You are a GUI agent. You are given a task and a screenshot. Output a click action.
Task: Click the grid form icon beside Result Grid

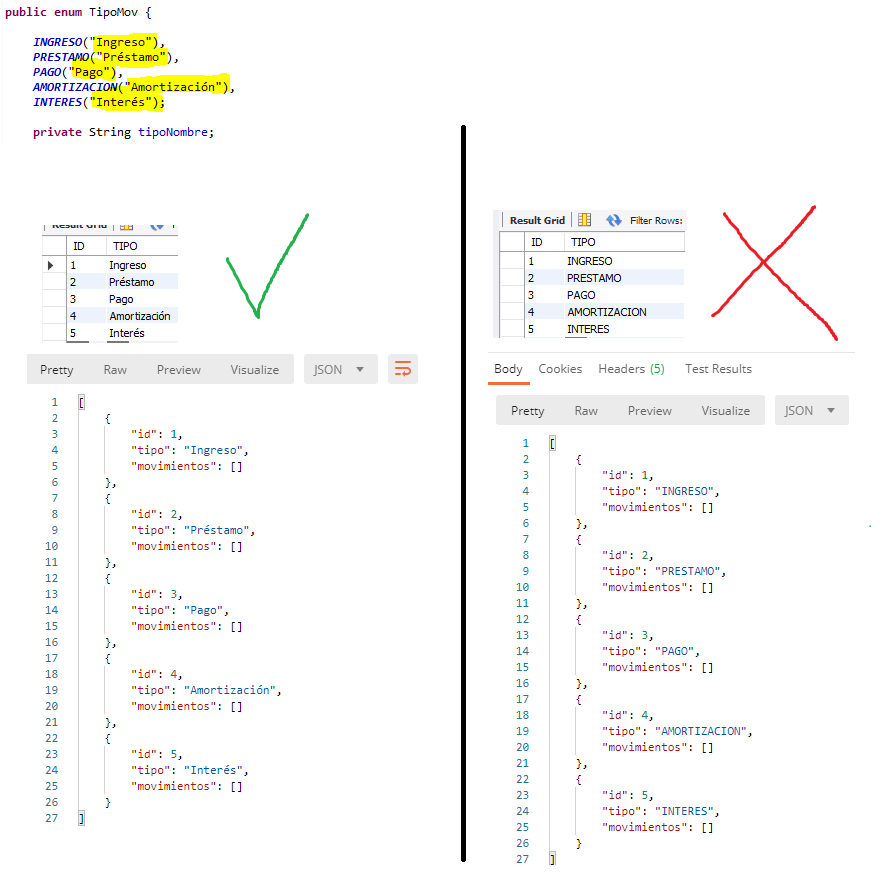coord(584,220)
